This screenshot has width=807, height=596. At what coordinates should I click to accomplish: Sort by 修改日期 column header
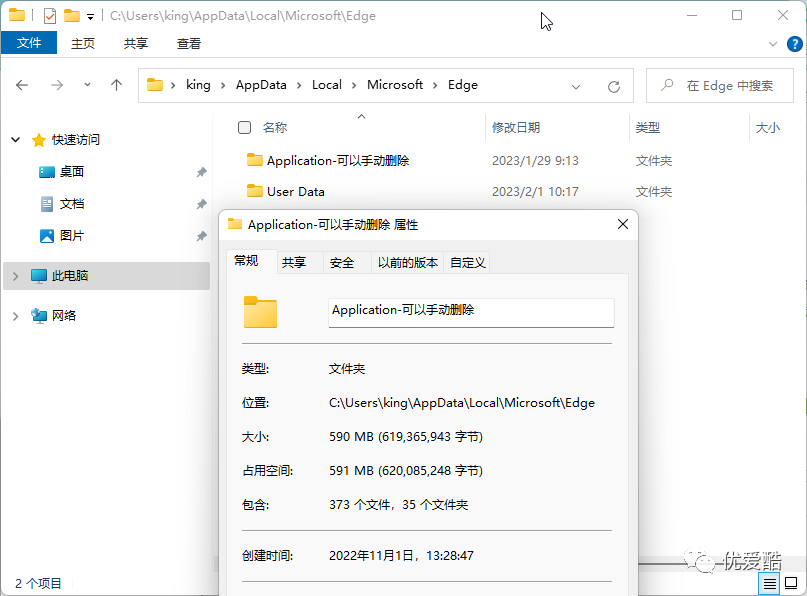[x=516, y=127]
